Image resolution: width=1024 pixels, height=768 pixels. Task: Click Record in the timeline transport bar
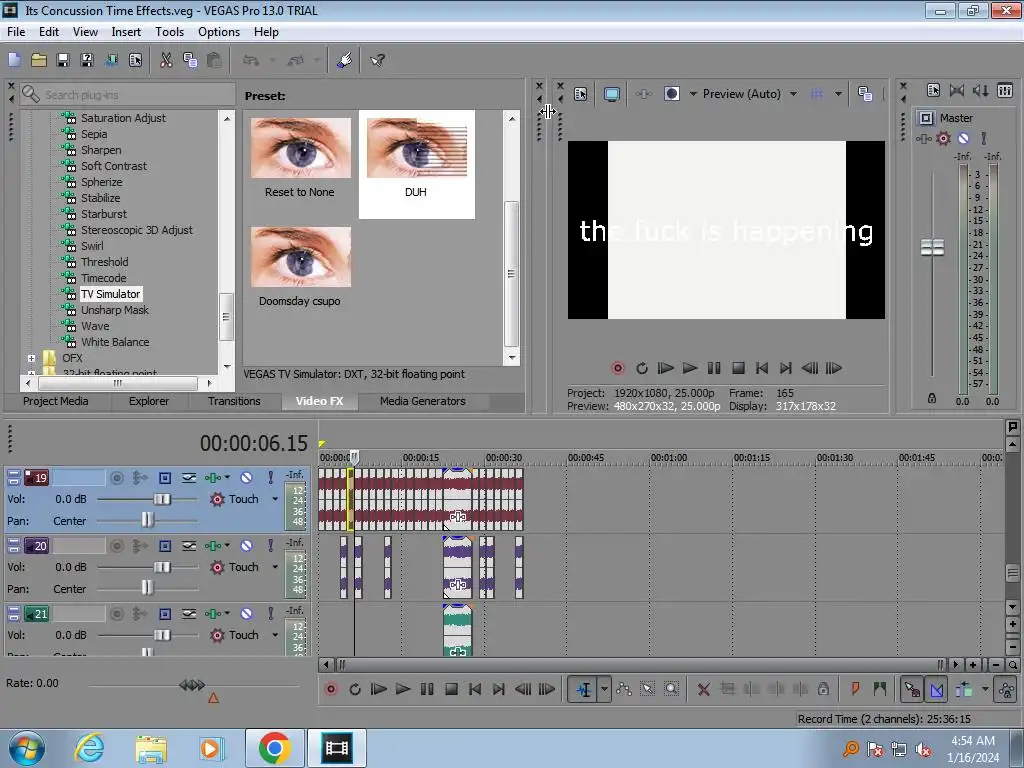tap(331, 689)
